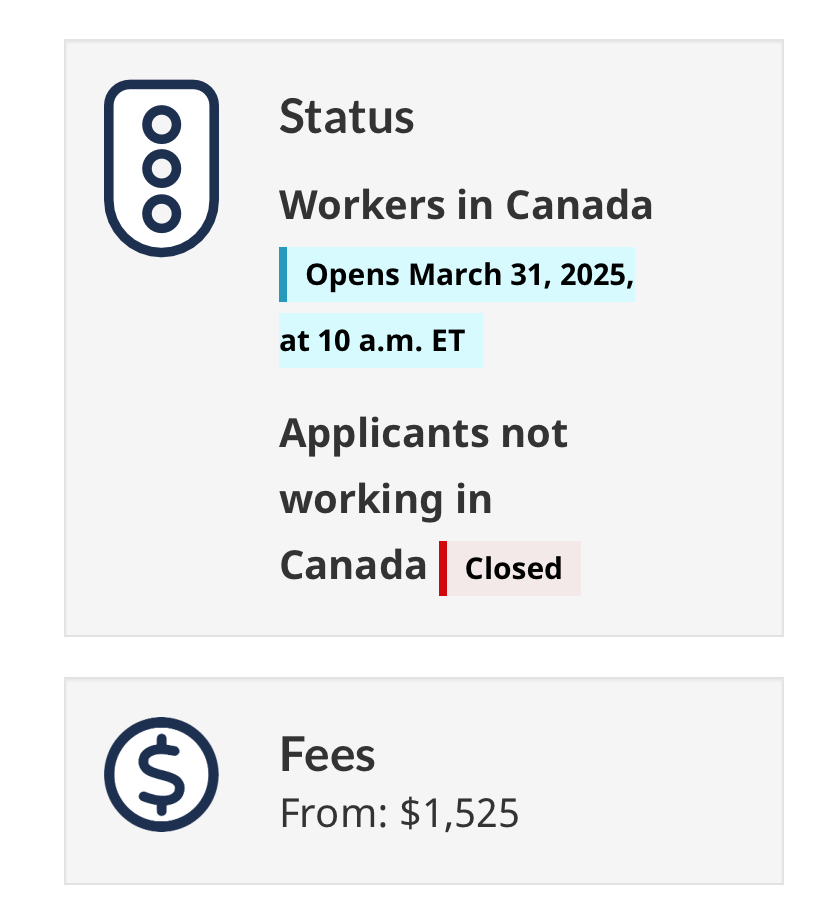Screen dimensions: 820x914
Task: Click the Closed status badge
Action: tap(510, 568)
